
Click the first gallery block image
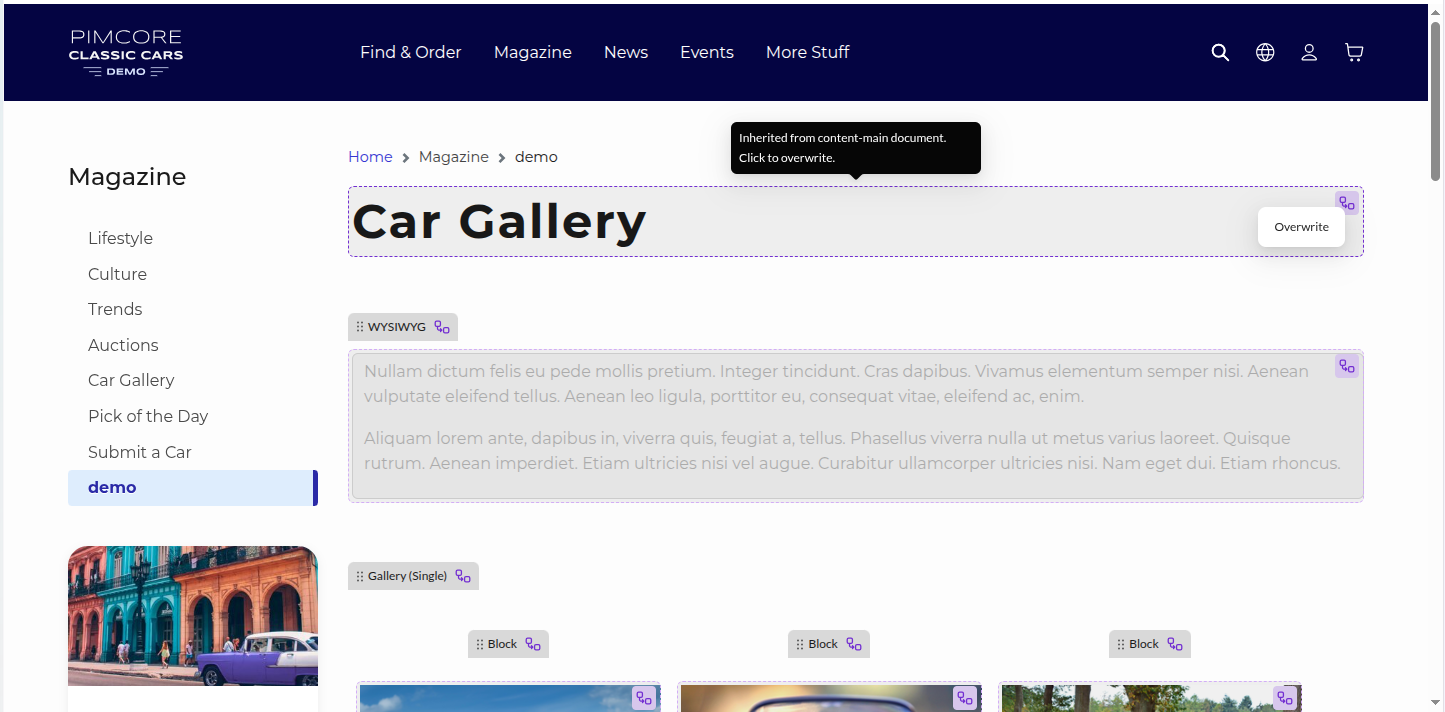pos(508,697)
